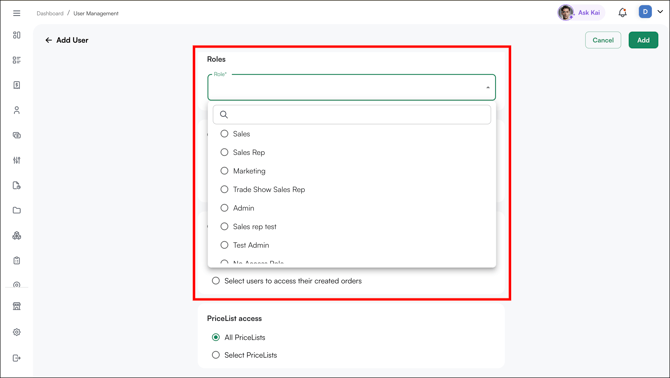The image size is (670, 378).
Task: Select All PriceLists radio option
Action: coord(216,337)
